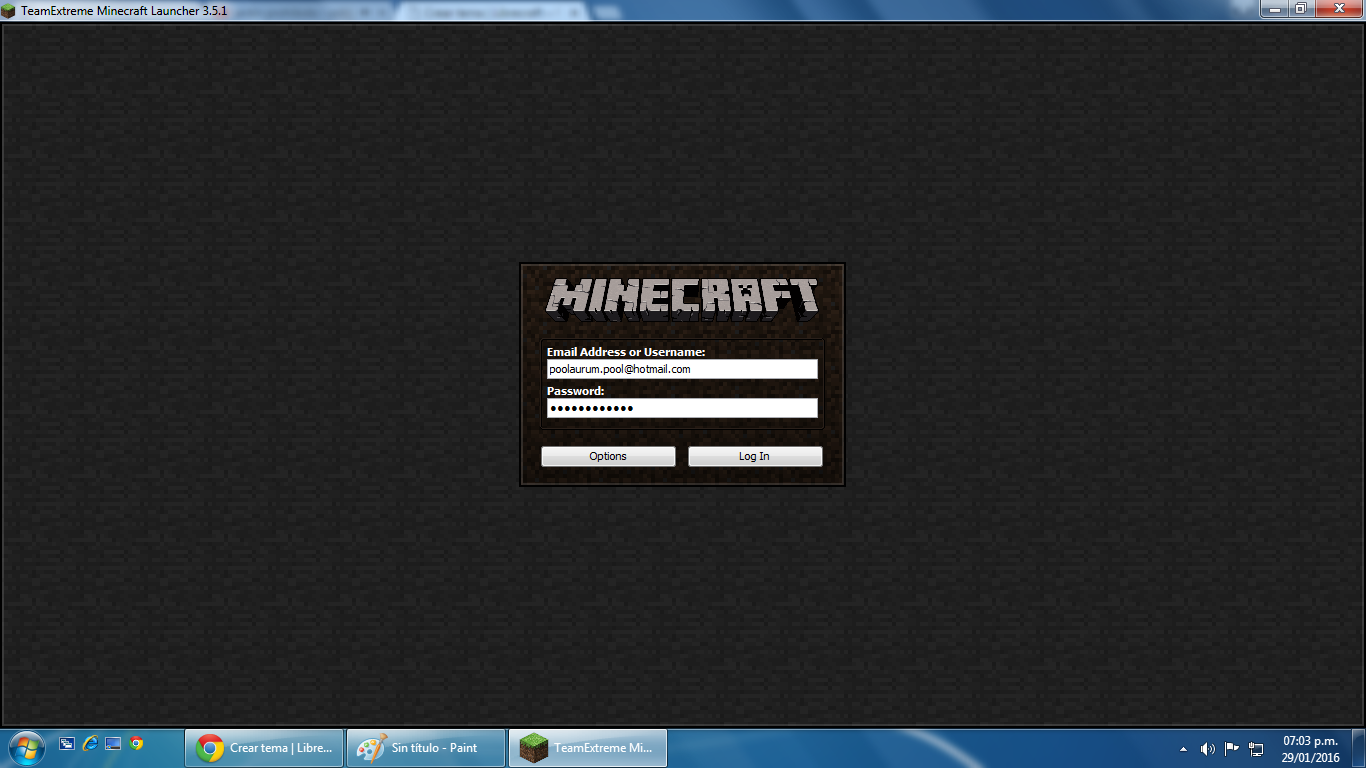Close the TeamExtreme Minecraft Launcher window

pos(1338,9)
